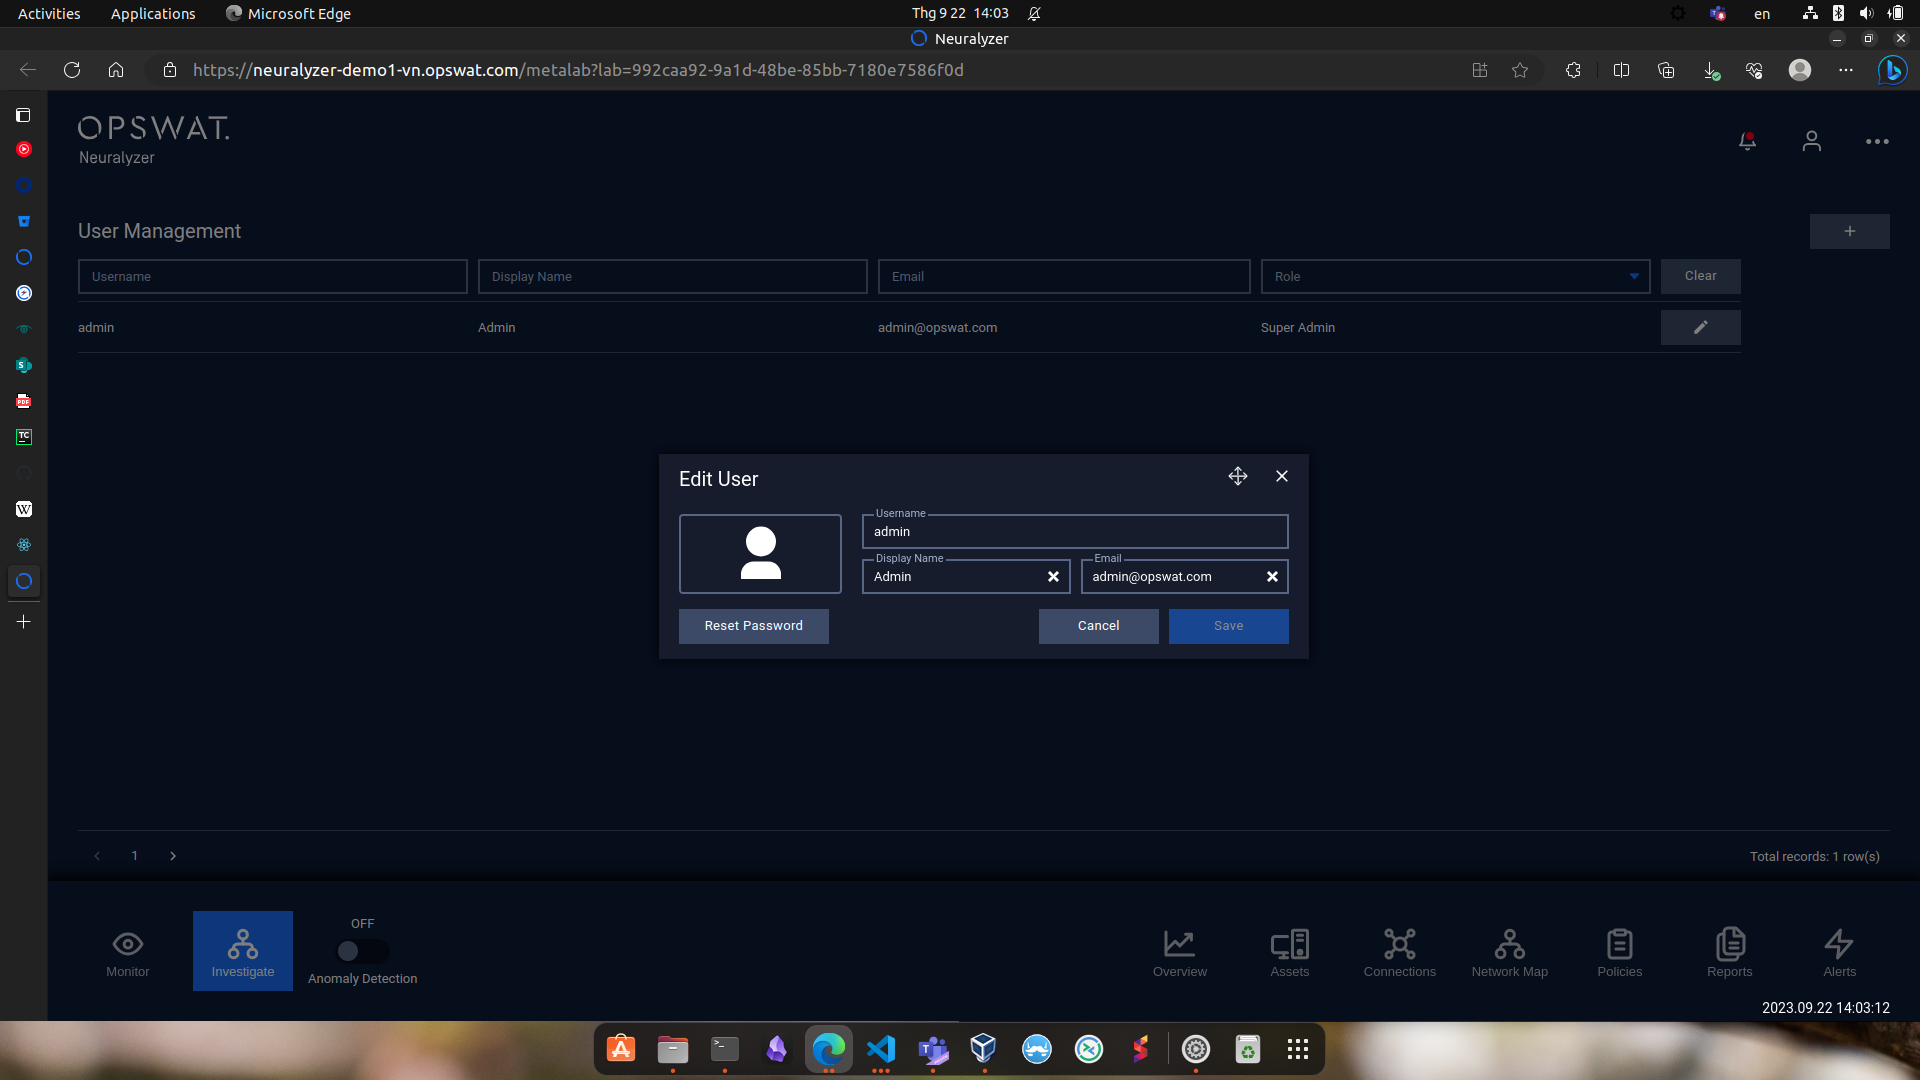Click the Display Name filter field
This screenshot has height=1080, width=1920.
click(673, 277)
